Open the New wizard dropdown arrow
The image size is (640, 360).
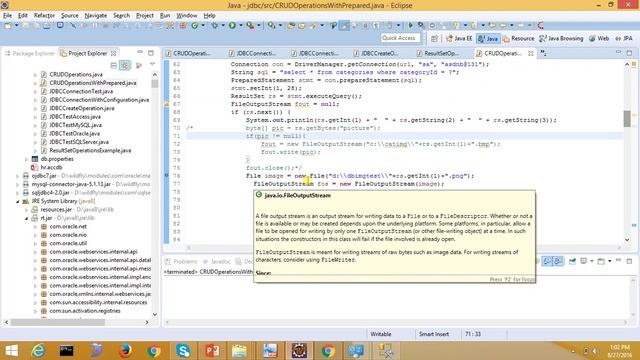tap(16, 26)
